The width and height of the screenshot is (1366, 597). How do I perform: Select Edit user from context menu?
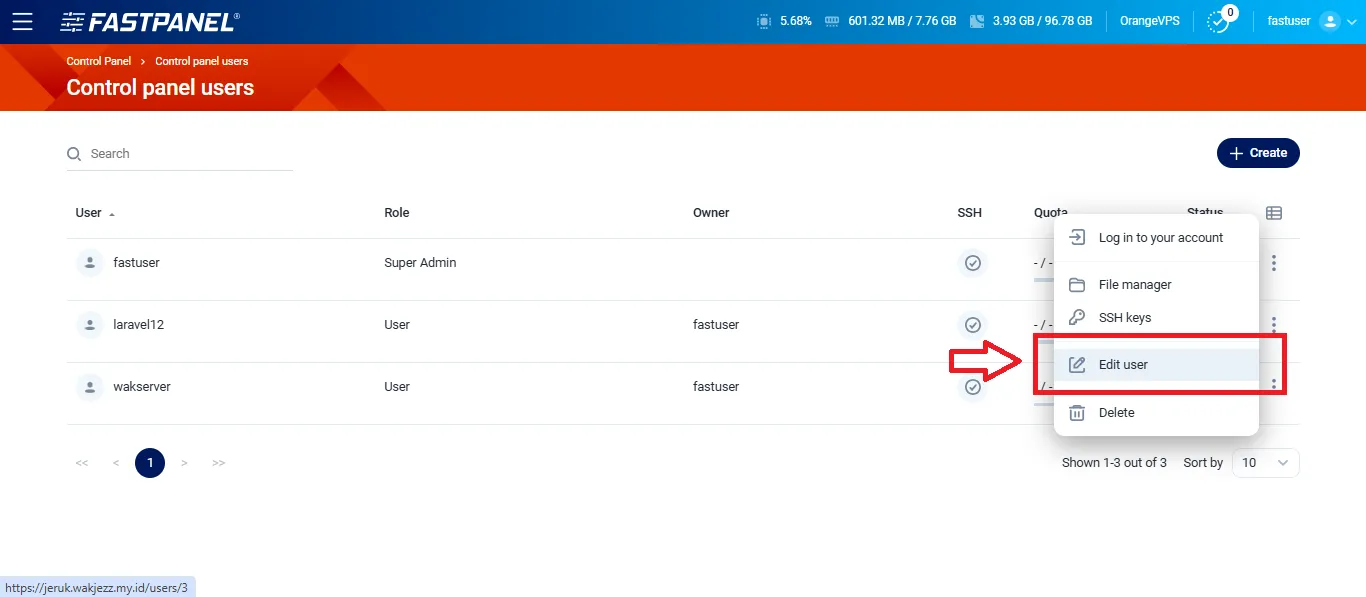point(1122,365)
